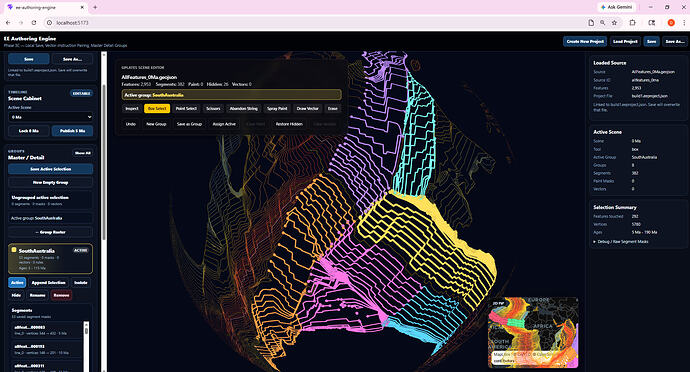Viewport: 690px width, 372px height.
Task: Bookmark this page with the star icon
Action: [614, 22]
